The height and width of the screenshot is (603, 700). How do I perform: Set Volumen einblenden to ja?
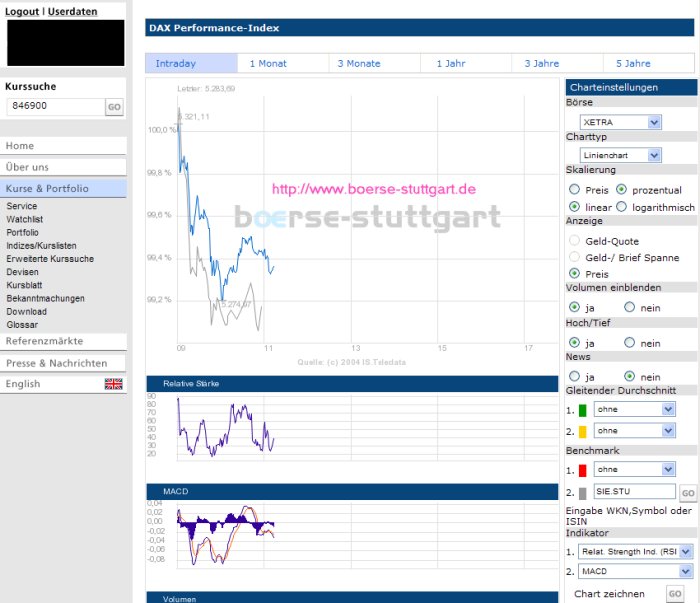(x=575, y=308)
